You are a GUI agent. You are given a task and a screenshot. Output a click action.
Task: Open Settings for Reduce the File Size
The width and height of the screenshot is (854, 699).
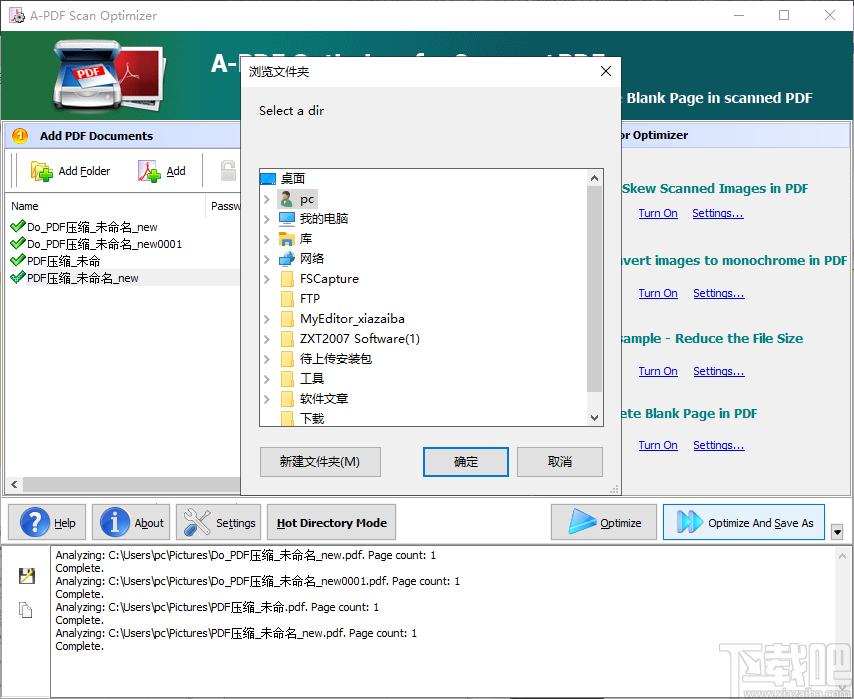point(718,371)
